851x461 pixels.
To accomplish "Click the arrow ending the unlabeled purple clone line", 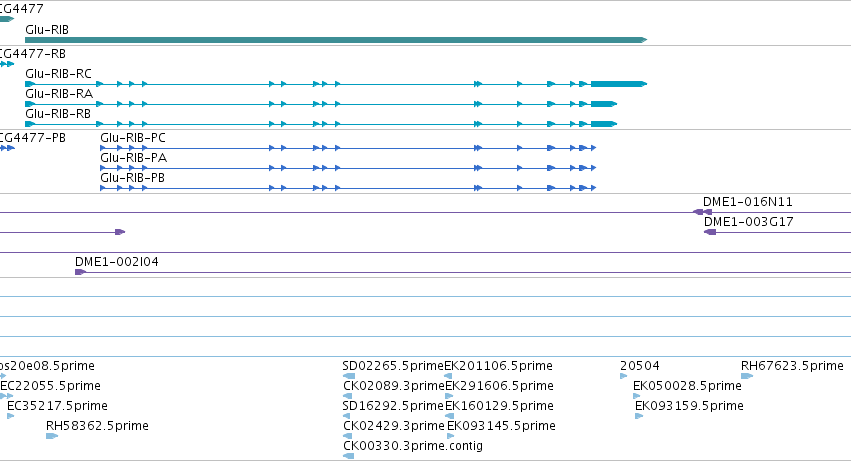I will coord(120,232).
